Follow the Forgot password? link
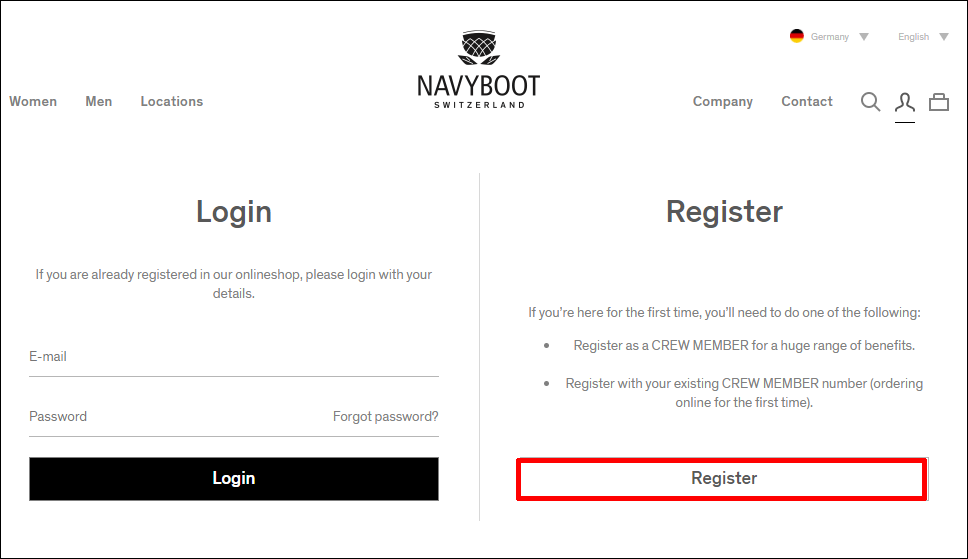968x559 pixels. (385, 416)
